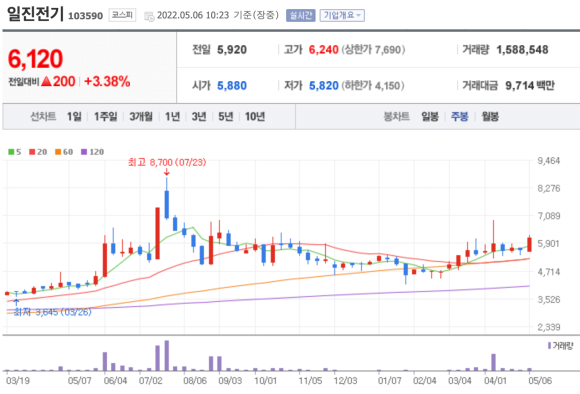Click the 최저 3,645 (03/26) low marker
Viewport: 580px width, 394px height.
(x=52, y=312)
